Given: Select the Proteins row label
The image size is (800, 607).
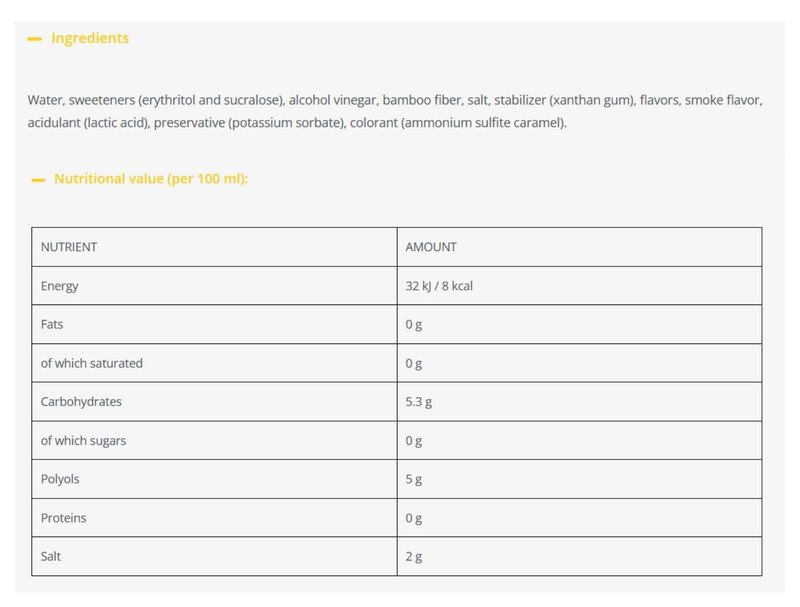Looking at the screenshot, I should point(63,518).
